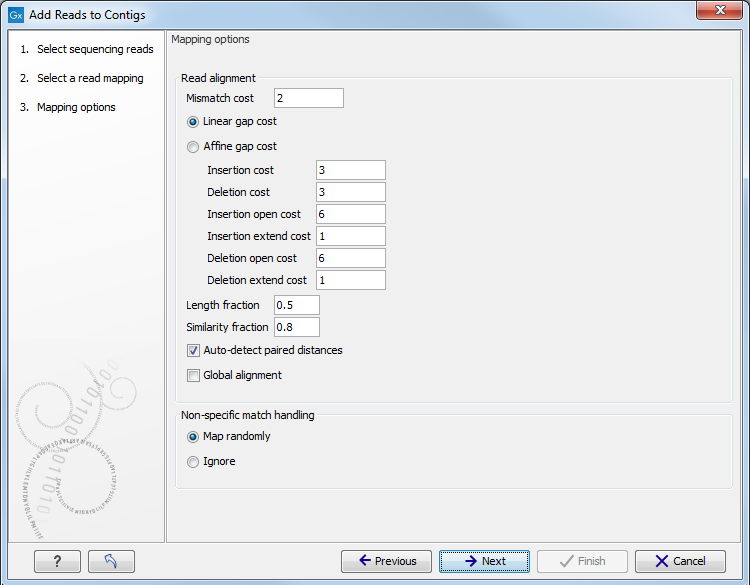This screenshot has width=750, height=585.
Task: Click the Insertion extend cost label
Action: tap(259, 236)
